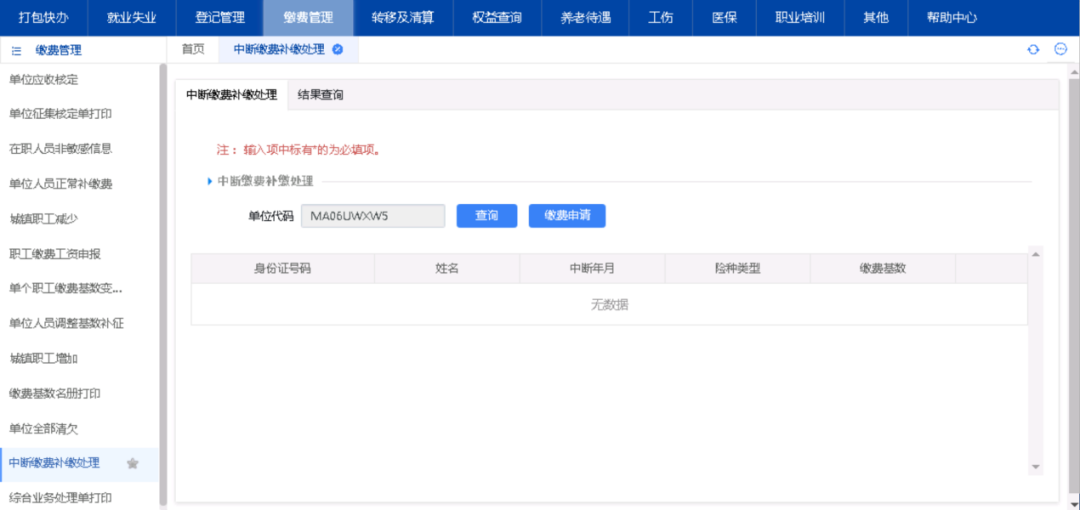Click the table scrollbar down arrow

[x=1035, y=466]
